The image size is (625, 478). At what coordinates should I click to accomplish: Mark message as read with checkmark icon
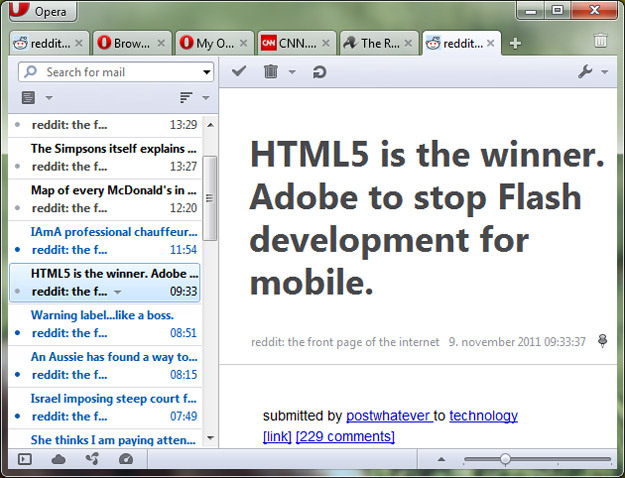(238, 72)
